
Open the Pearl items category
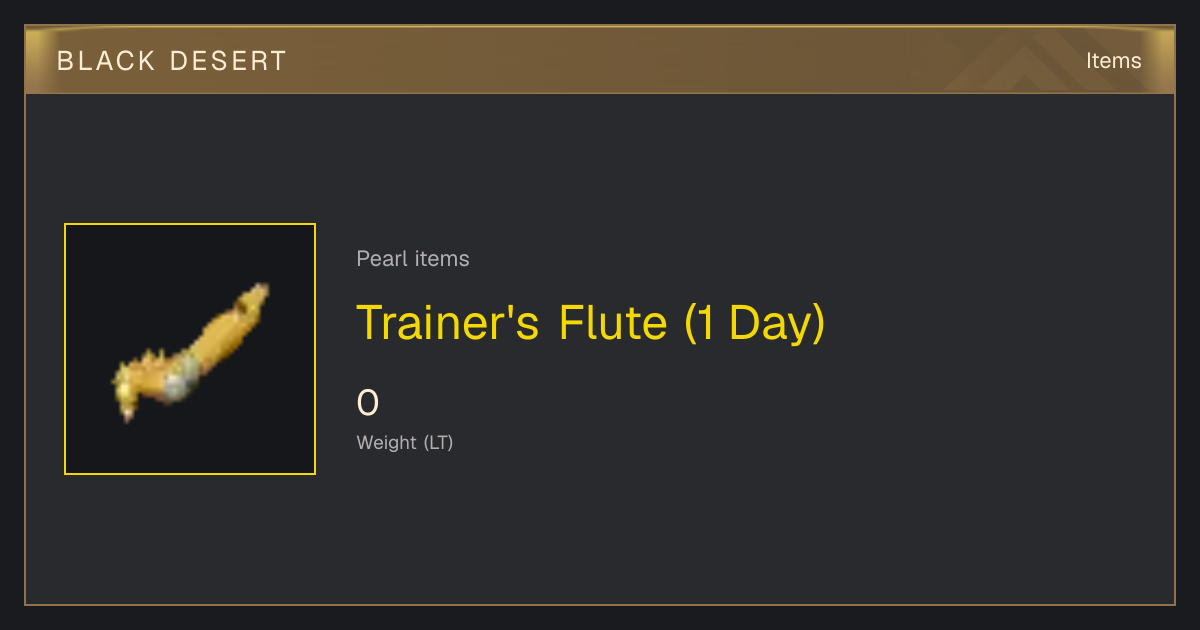[413, 259]
